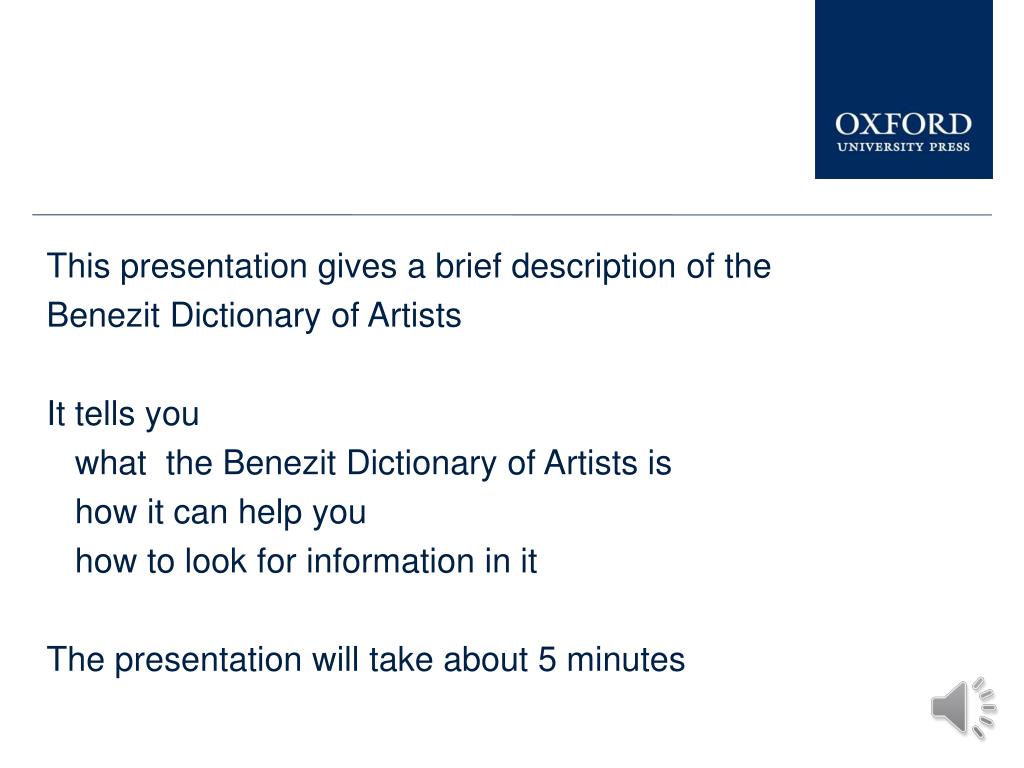
Task: Click 'how to look for information in it'
Action: tap(306, 561)
